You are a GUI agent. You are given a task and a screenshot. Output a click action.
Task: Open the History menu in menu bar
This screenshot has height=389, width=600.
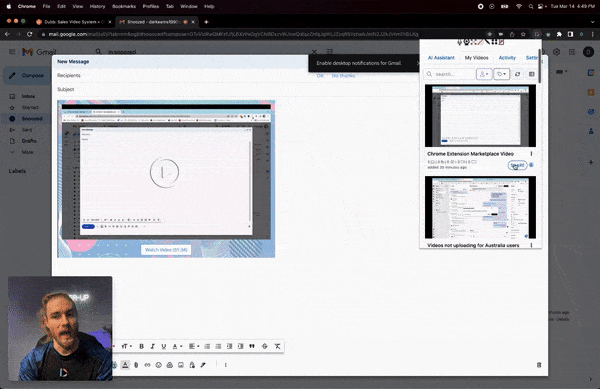click(x=97, y=7)
